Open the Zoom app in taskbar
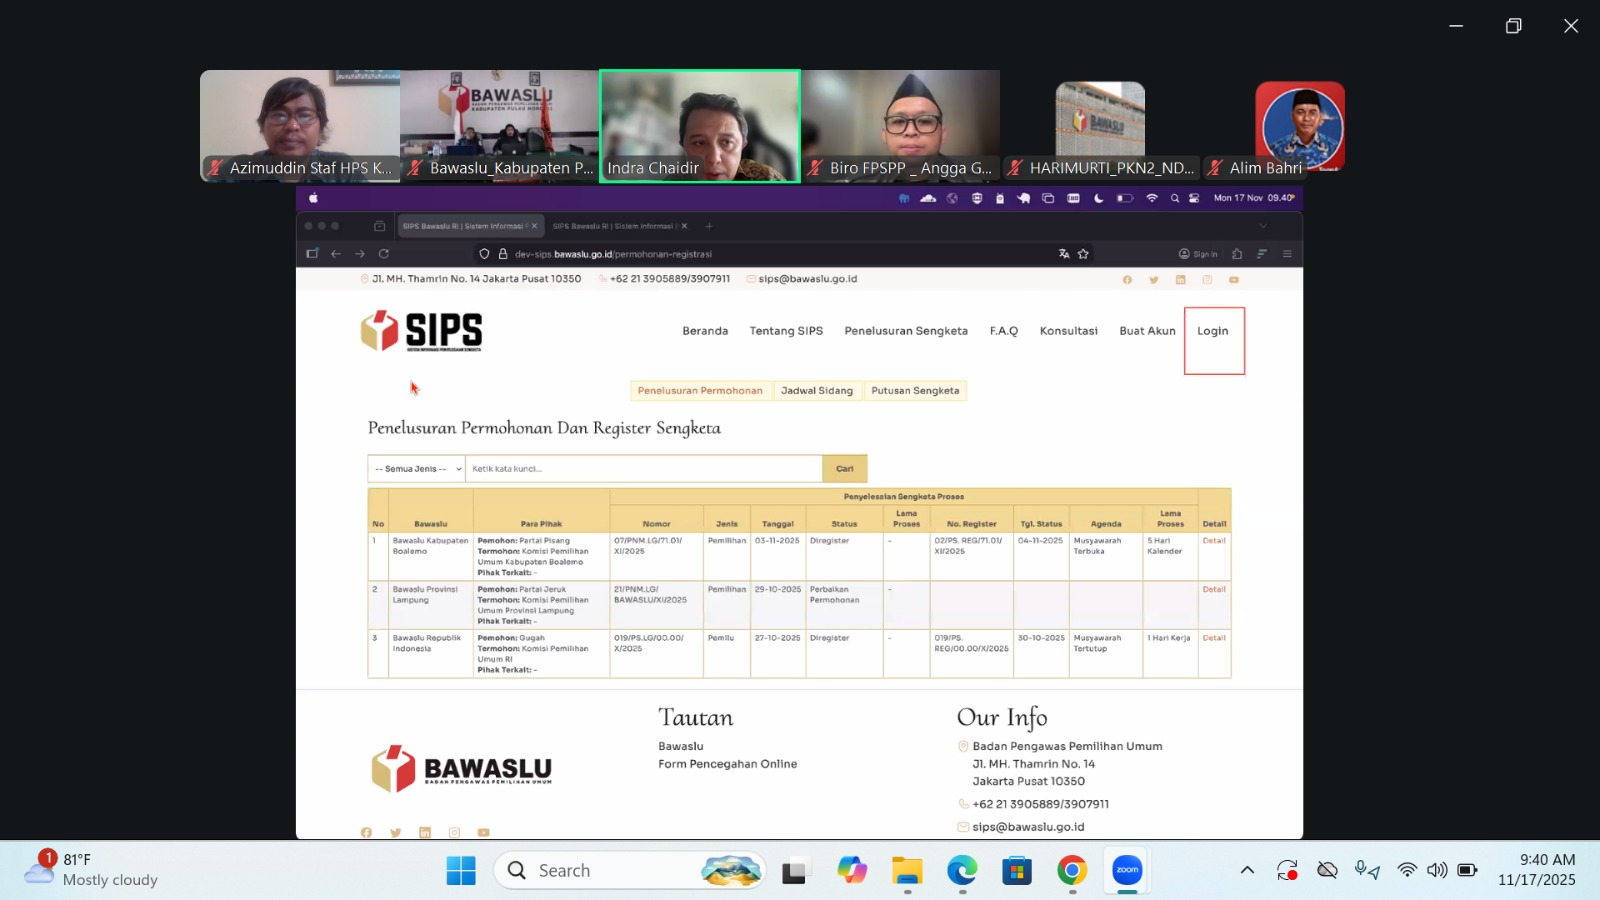Viewport: 1600px width, 900px height. point(1127,871)
